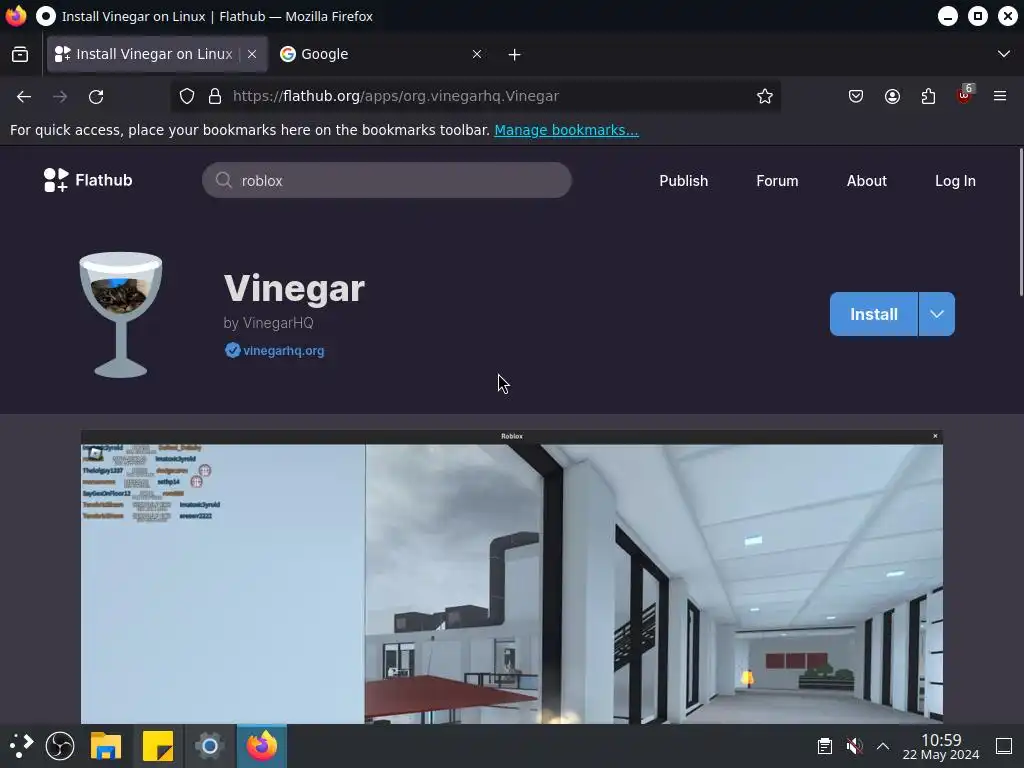This screenshot has width=1024, height=768.
Task: Go to Flathub home logo
Action: tap(88, 180)
